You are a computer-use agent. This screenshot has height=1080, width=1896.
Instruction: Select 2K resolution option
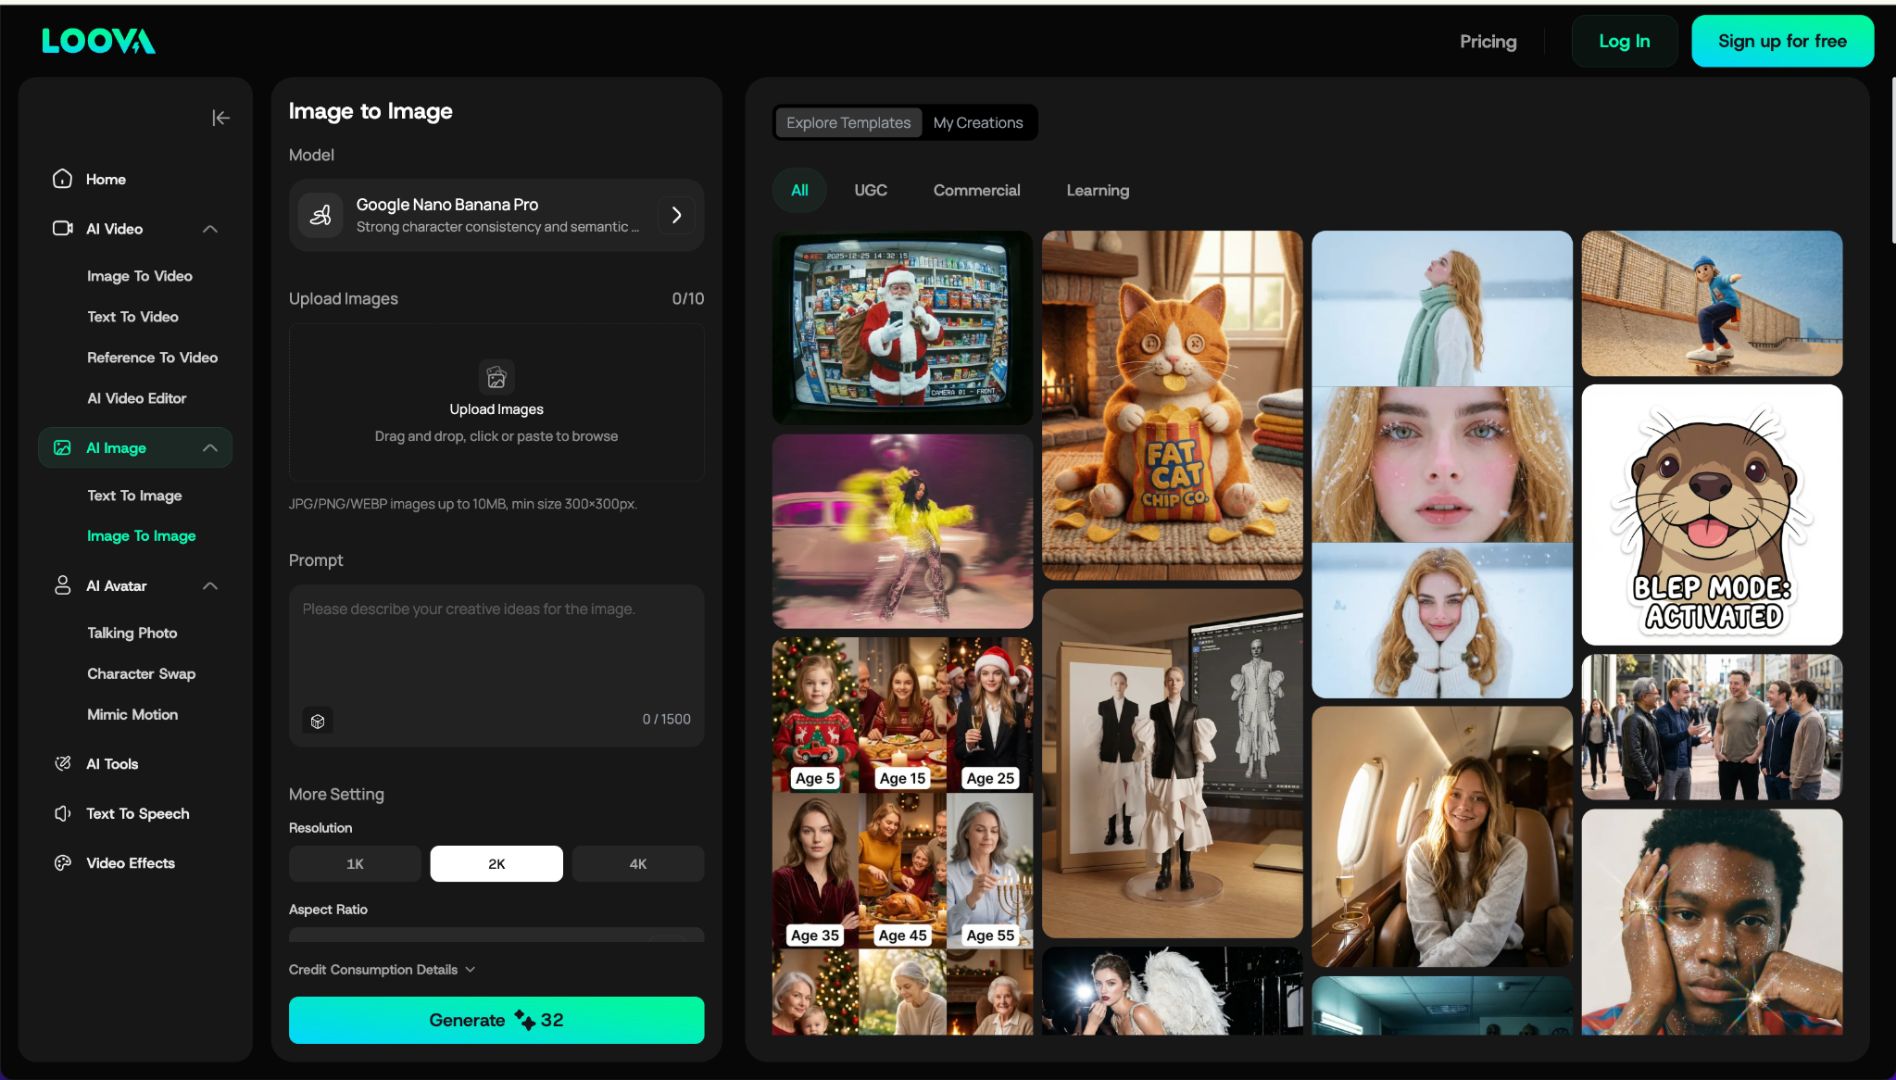(496, 864)
